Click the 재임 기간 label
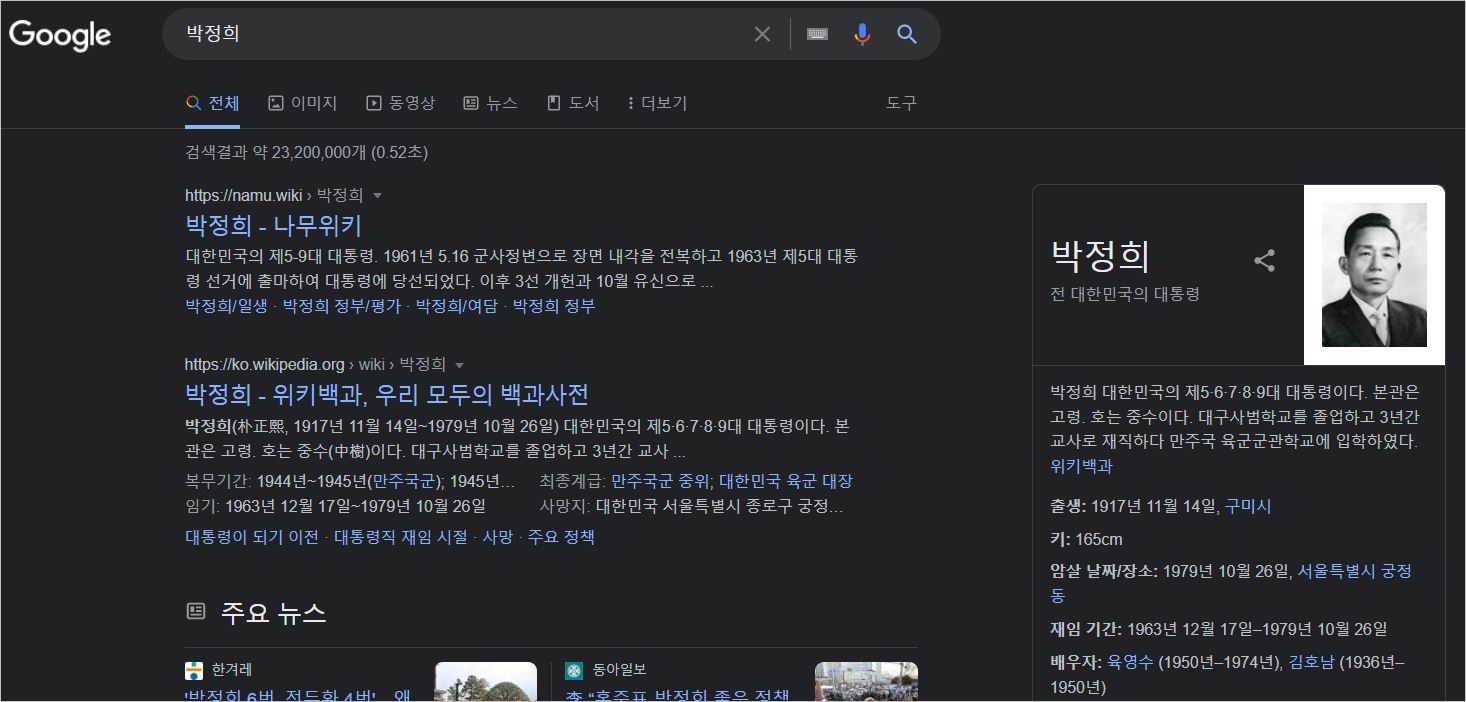1466x702 pixels. pos(1086,629)
